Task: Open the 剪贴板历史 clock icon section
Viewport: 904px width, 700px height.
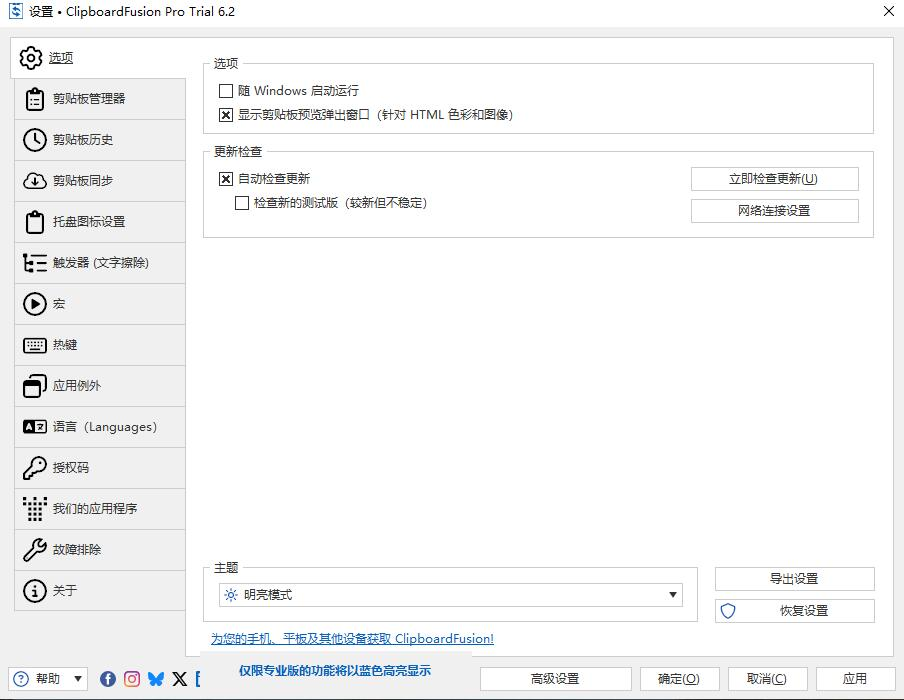Action: click(x=98, y=140)
